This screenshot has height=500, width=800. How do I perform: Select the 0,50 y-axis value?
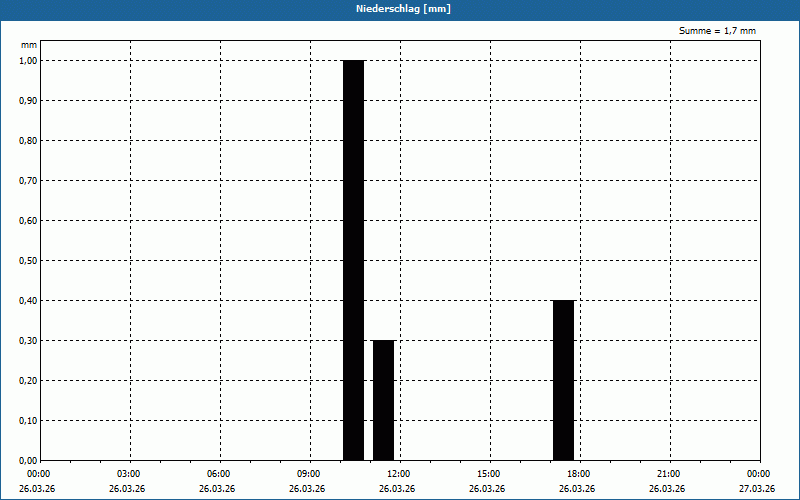[28, 261]
